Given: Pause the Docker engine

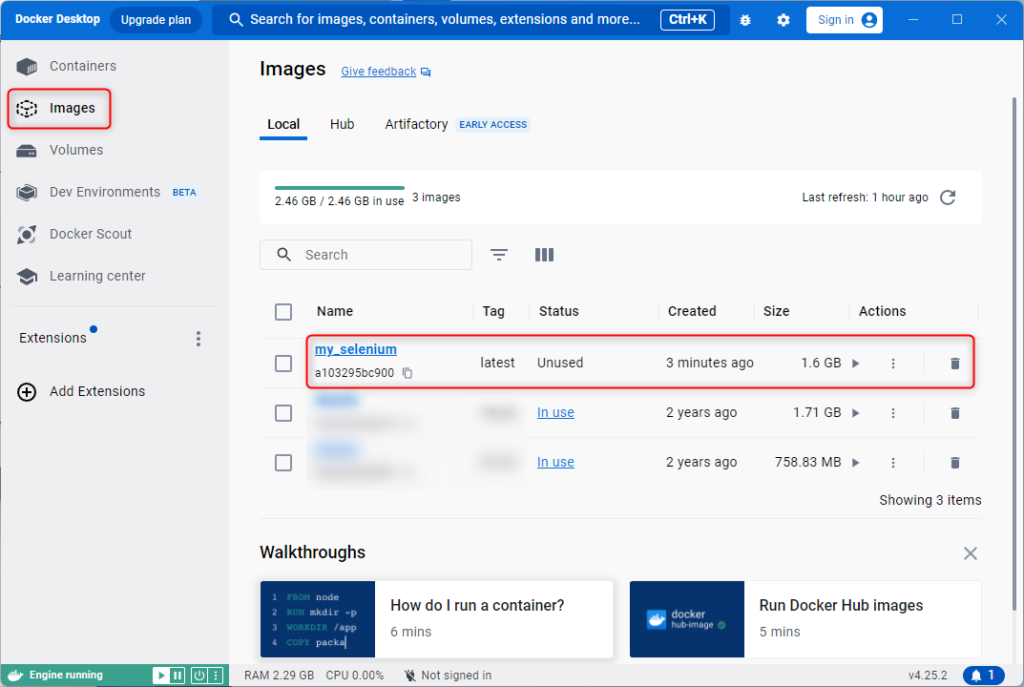Looking at the screenshot, I should click(x=178, y=675).
